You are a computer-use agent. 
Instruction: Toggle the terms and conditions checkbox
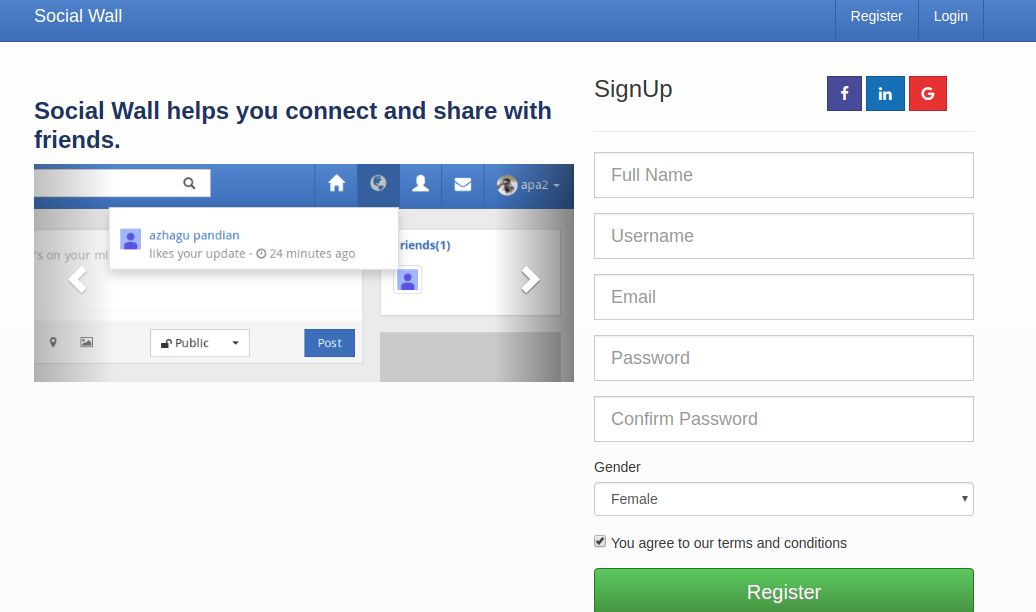click(x=600, y=541)
